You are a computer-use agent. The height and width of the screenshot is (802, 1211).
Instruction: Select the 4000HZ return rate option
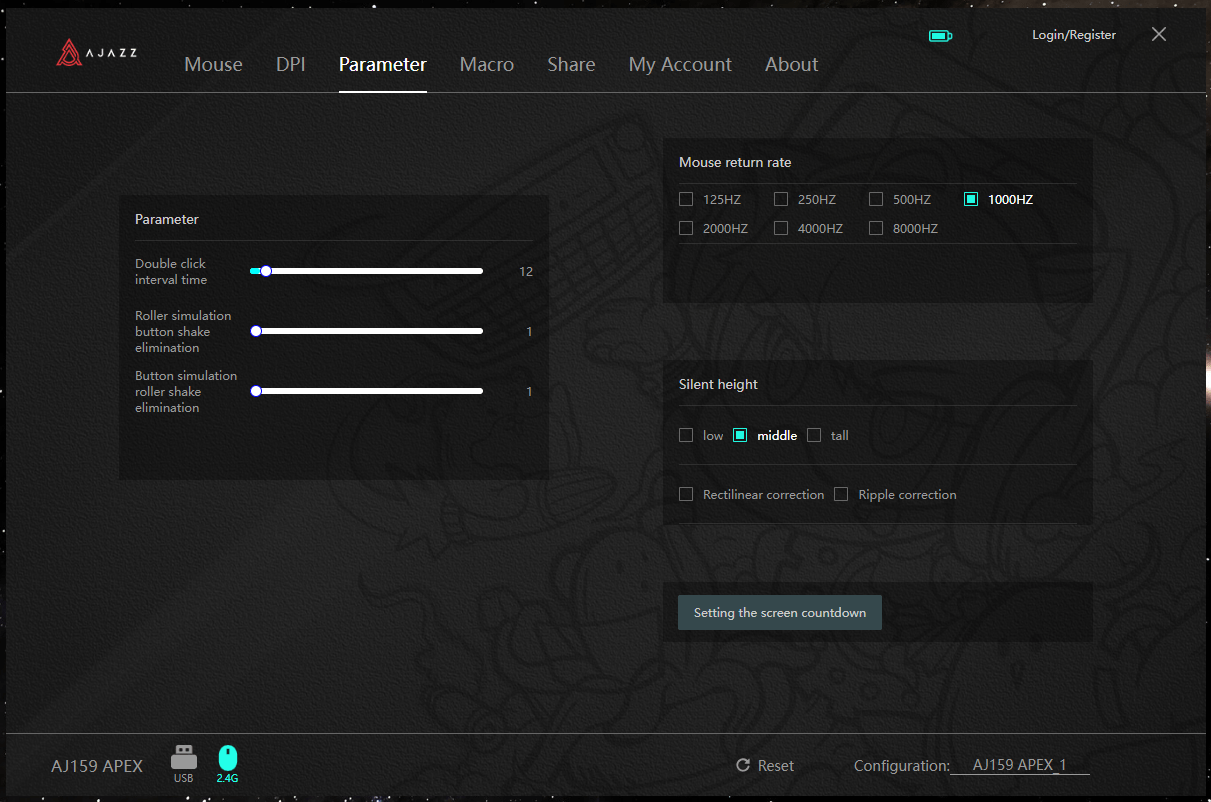pos(781,228)
